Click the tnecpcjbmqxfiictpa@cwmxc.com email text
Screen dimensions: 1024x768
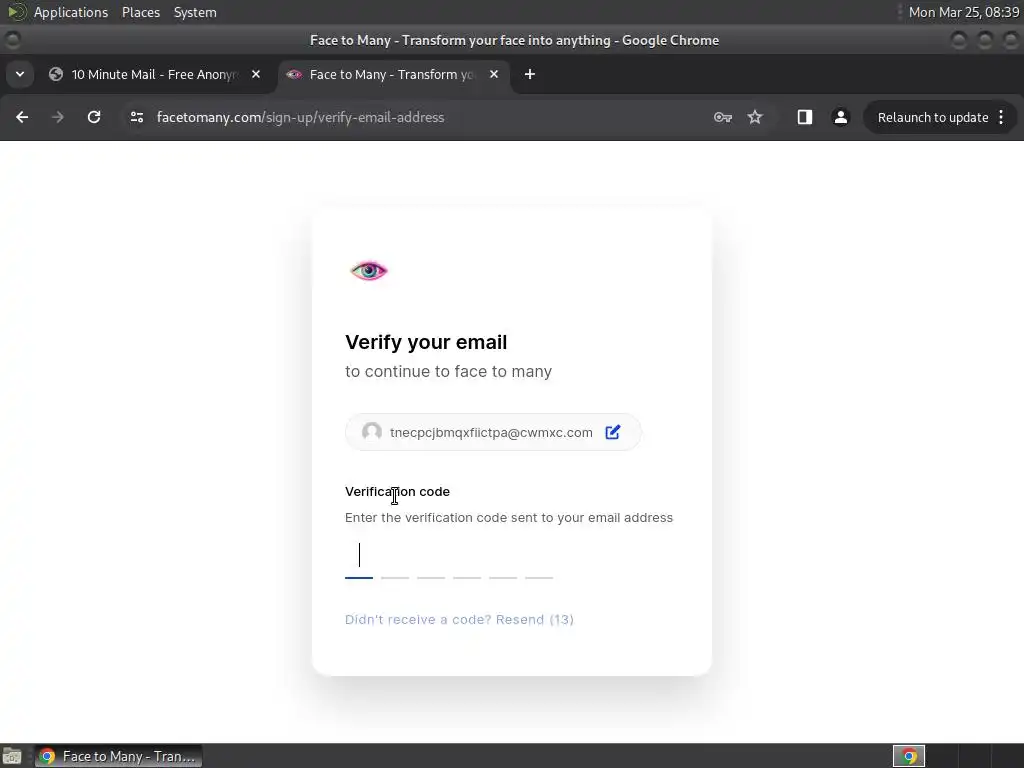[491, 432]
